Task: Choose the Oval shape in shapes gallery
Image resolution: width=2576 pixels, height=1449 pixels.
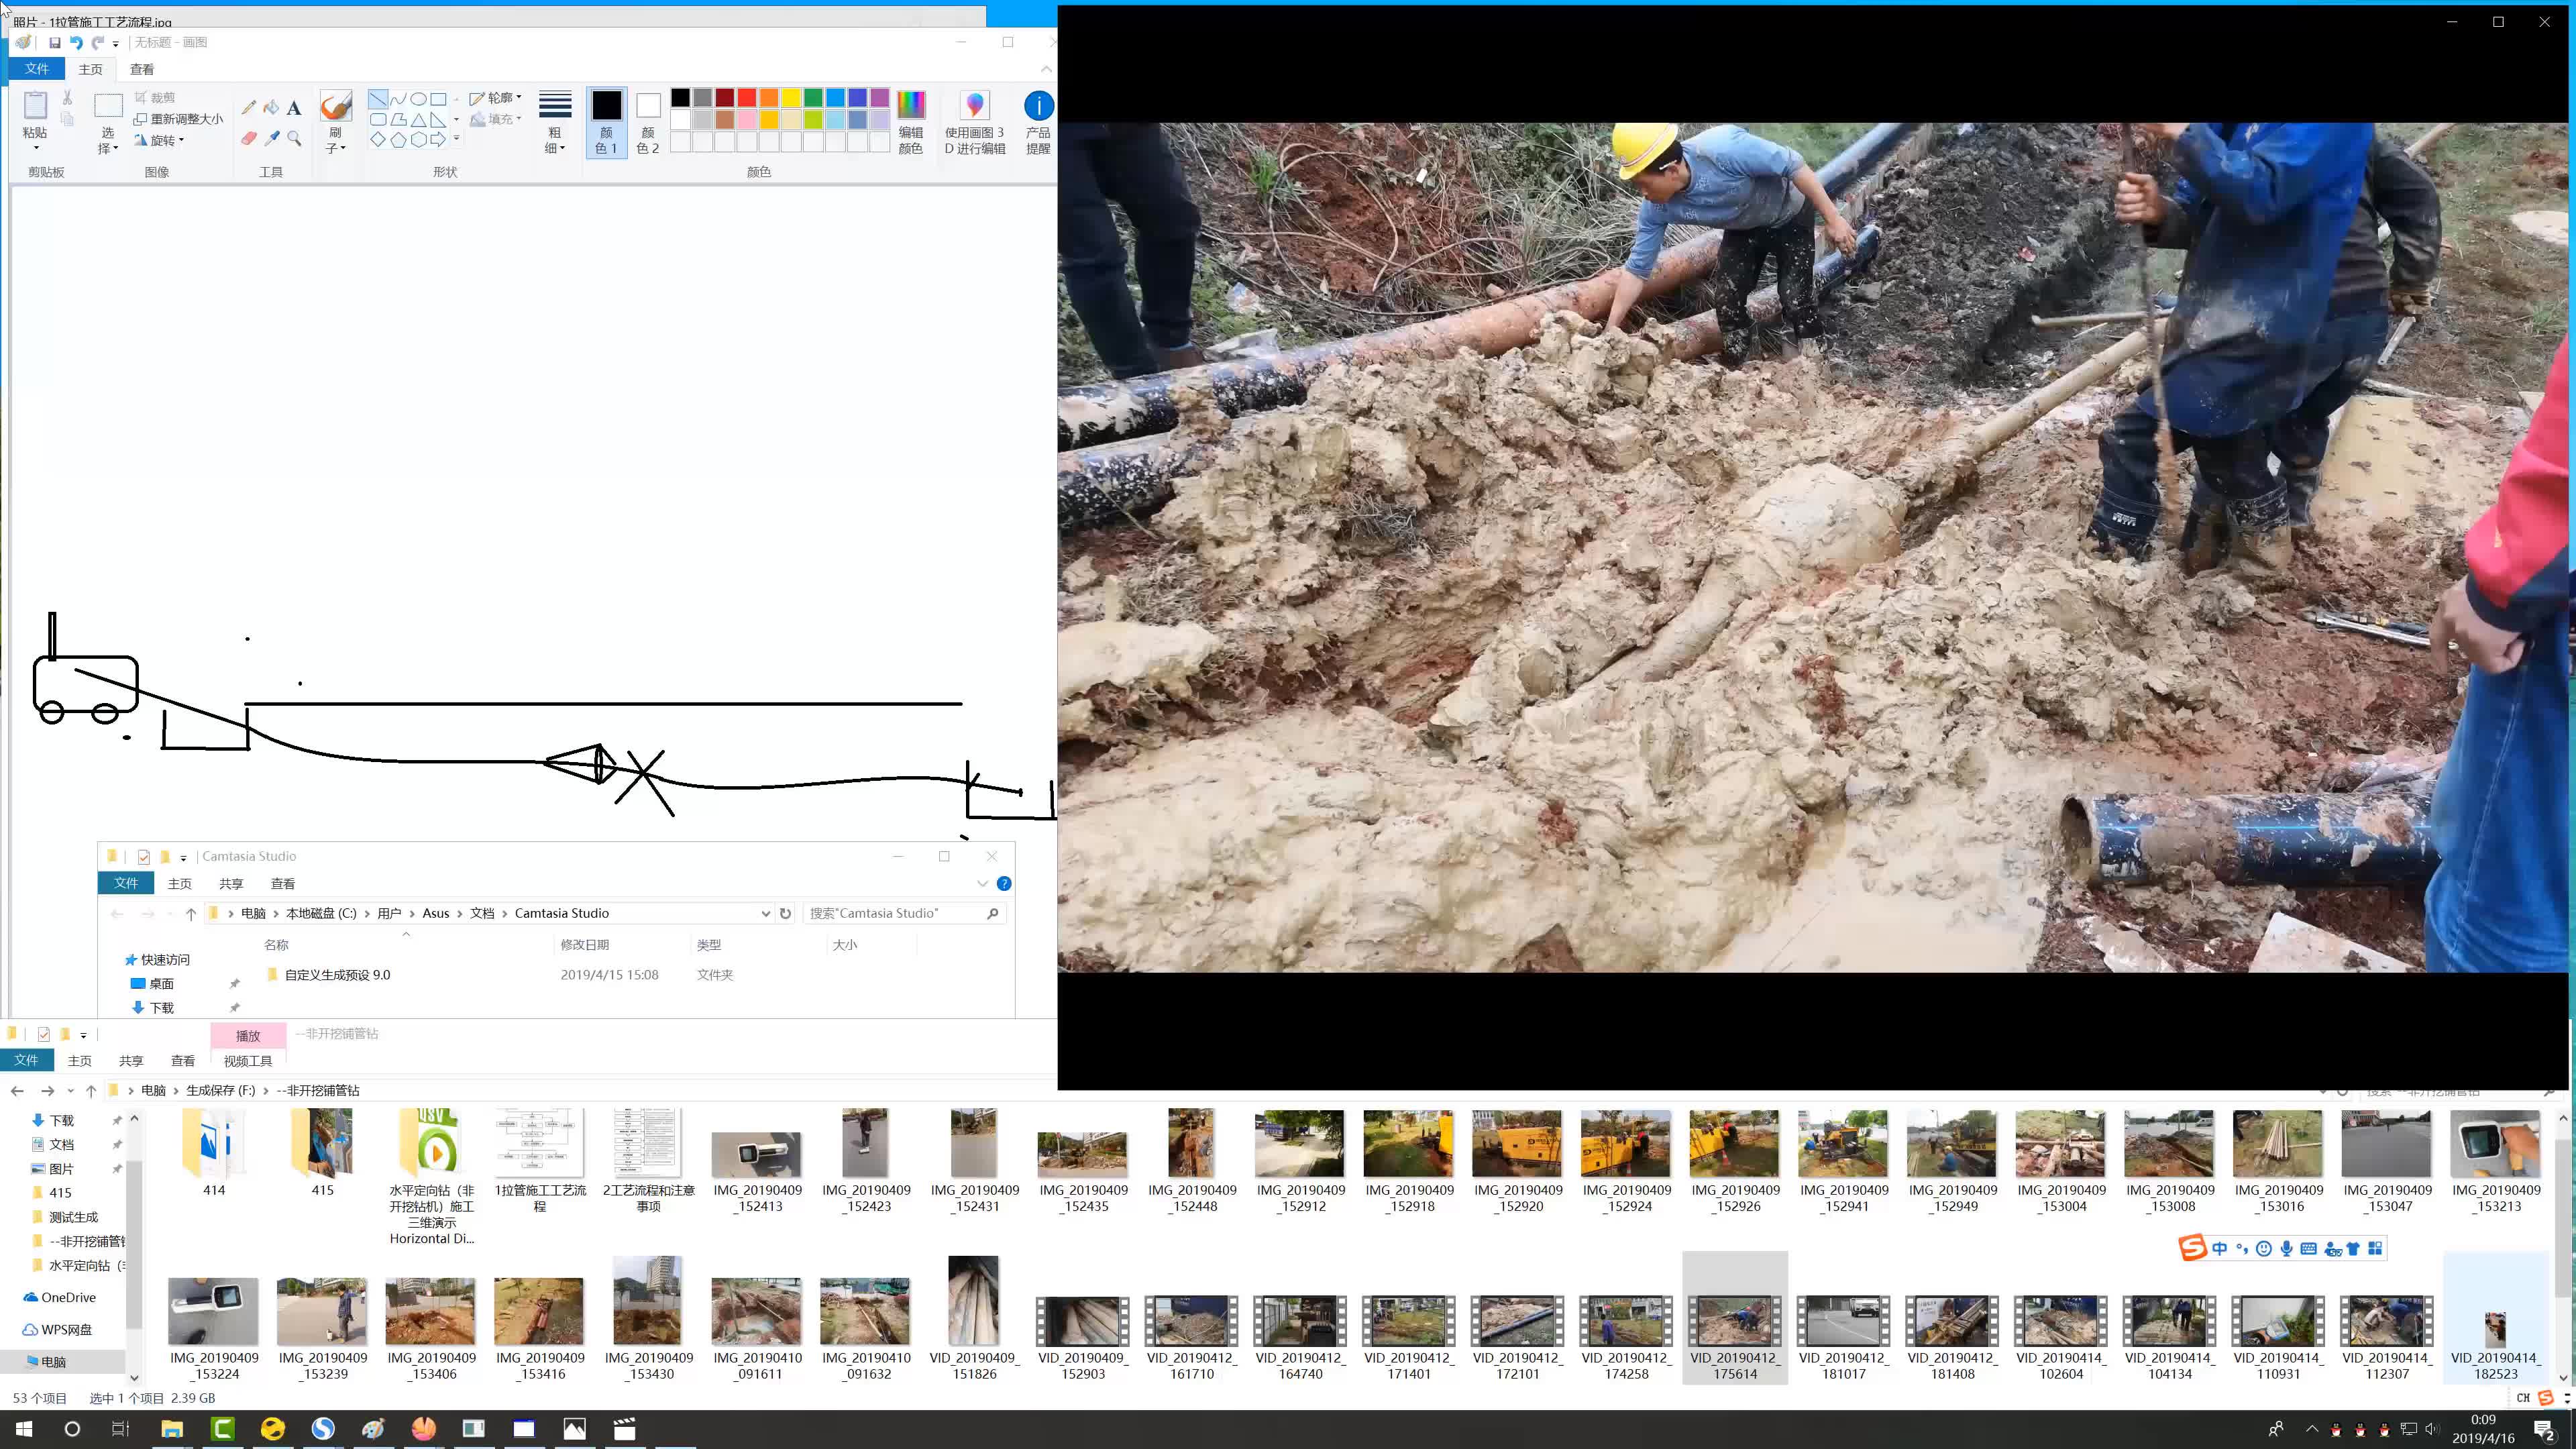Action: tap(419, 99)
